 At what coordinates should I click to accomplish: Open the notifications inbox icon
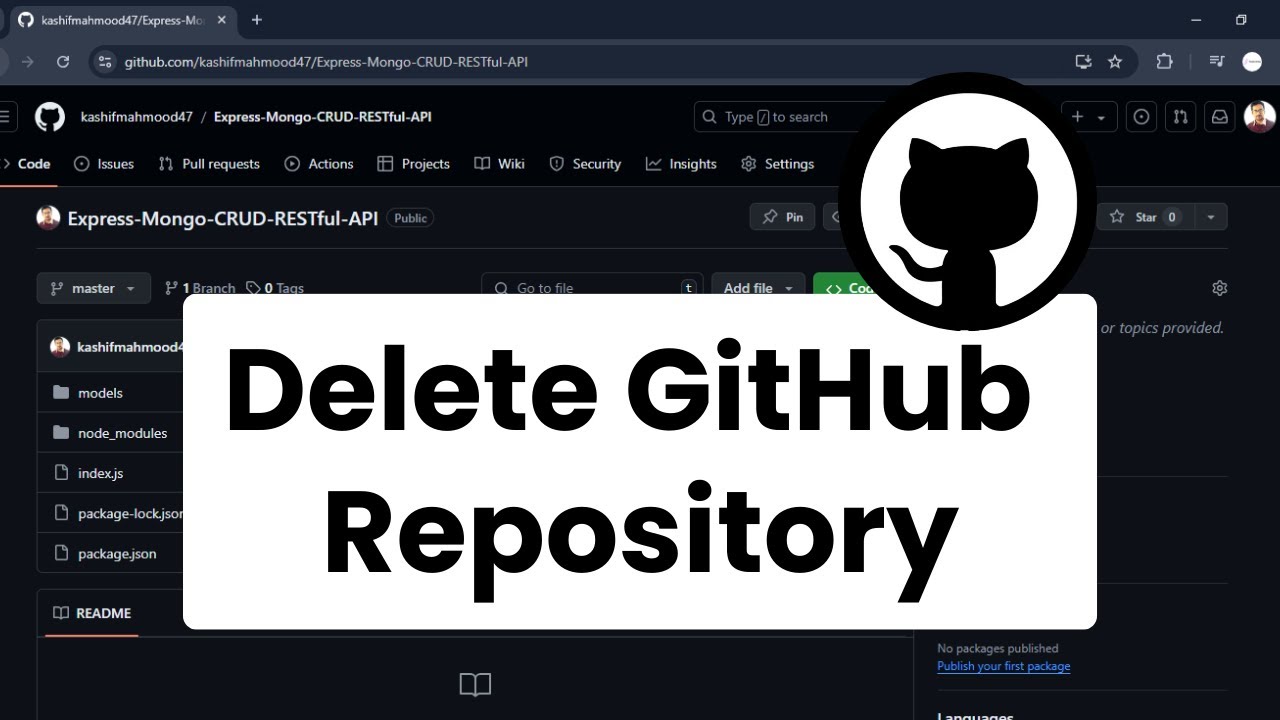point(1220,117)
